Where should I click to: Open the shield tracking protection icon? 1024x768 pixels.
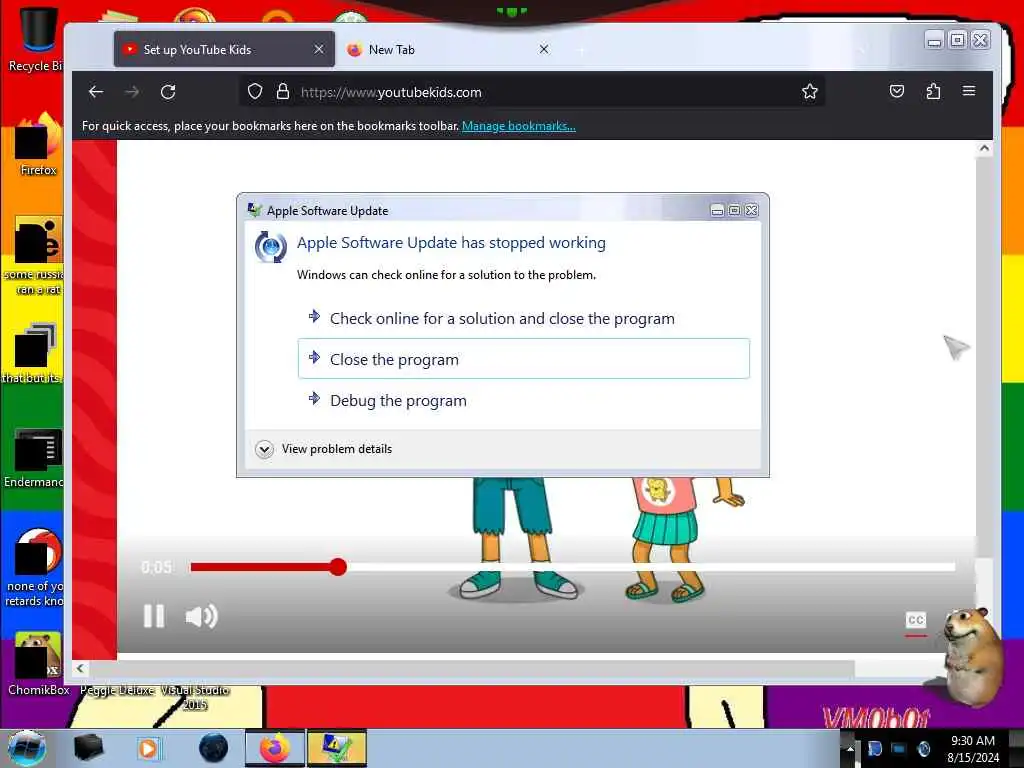click(255, 91)
